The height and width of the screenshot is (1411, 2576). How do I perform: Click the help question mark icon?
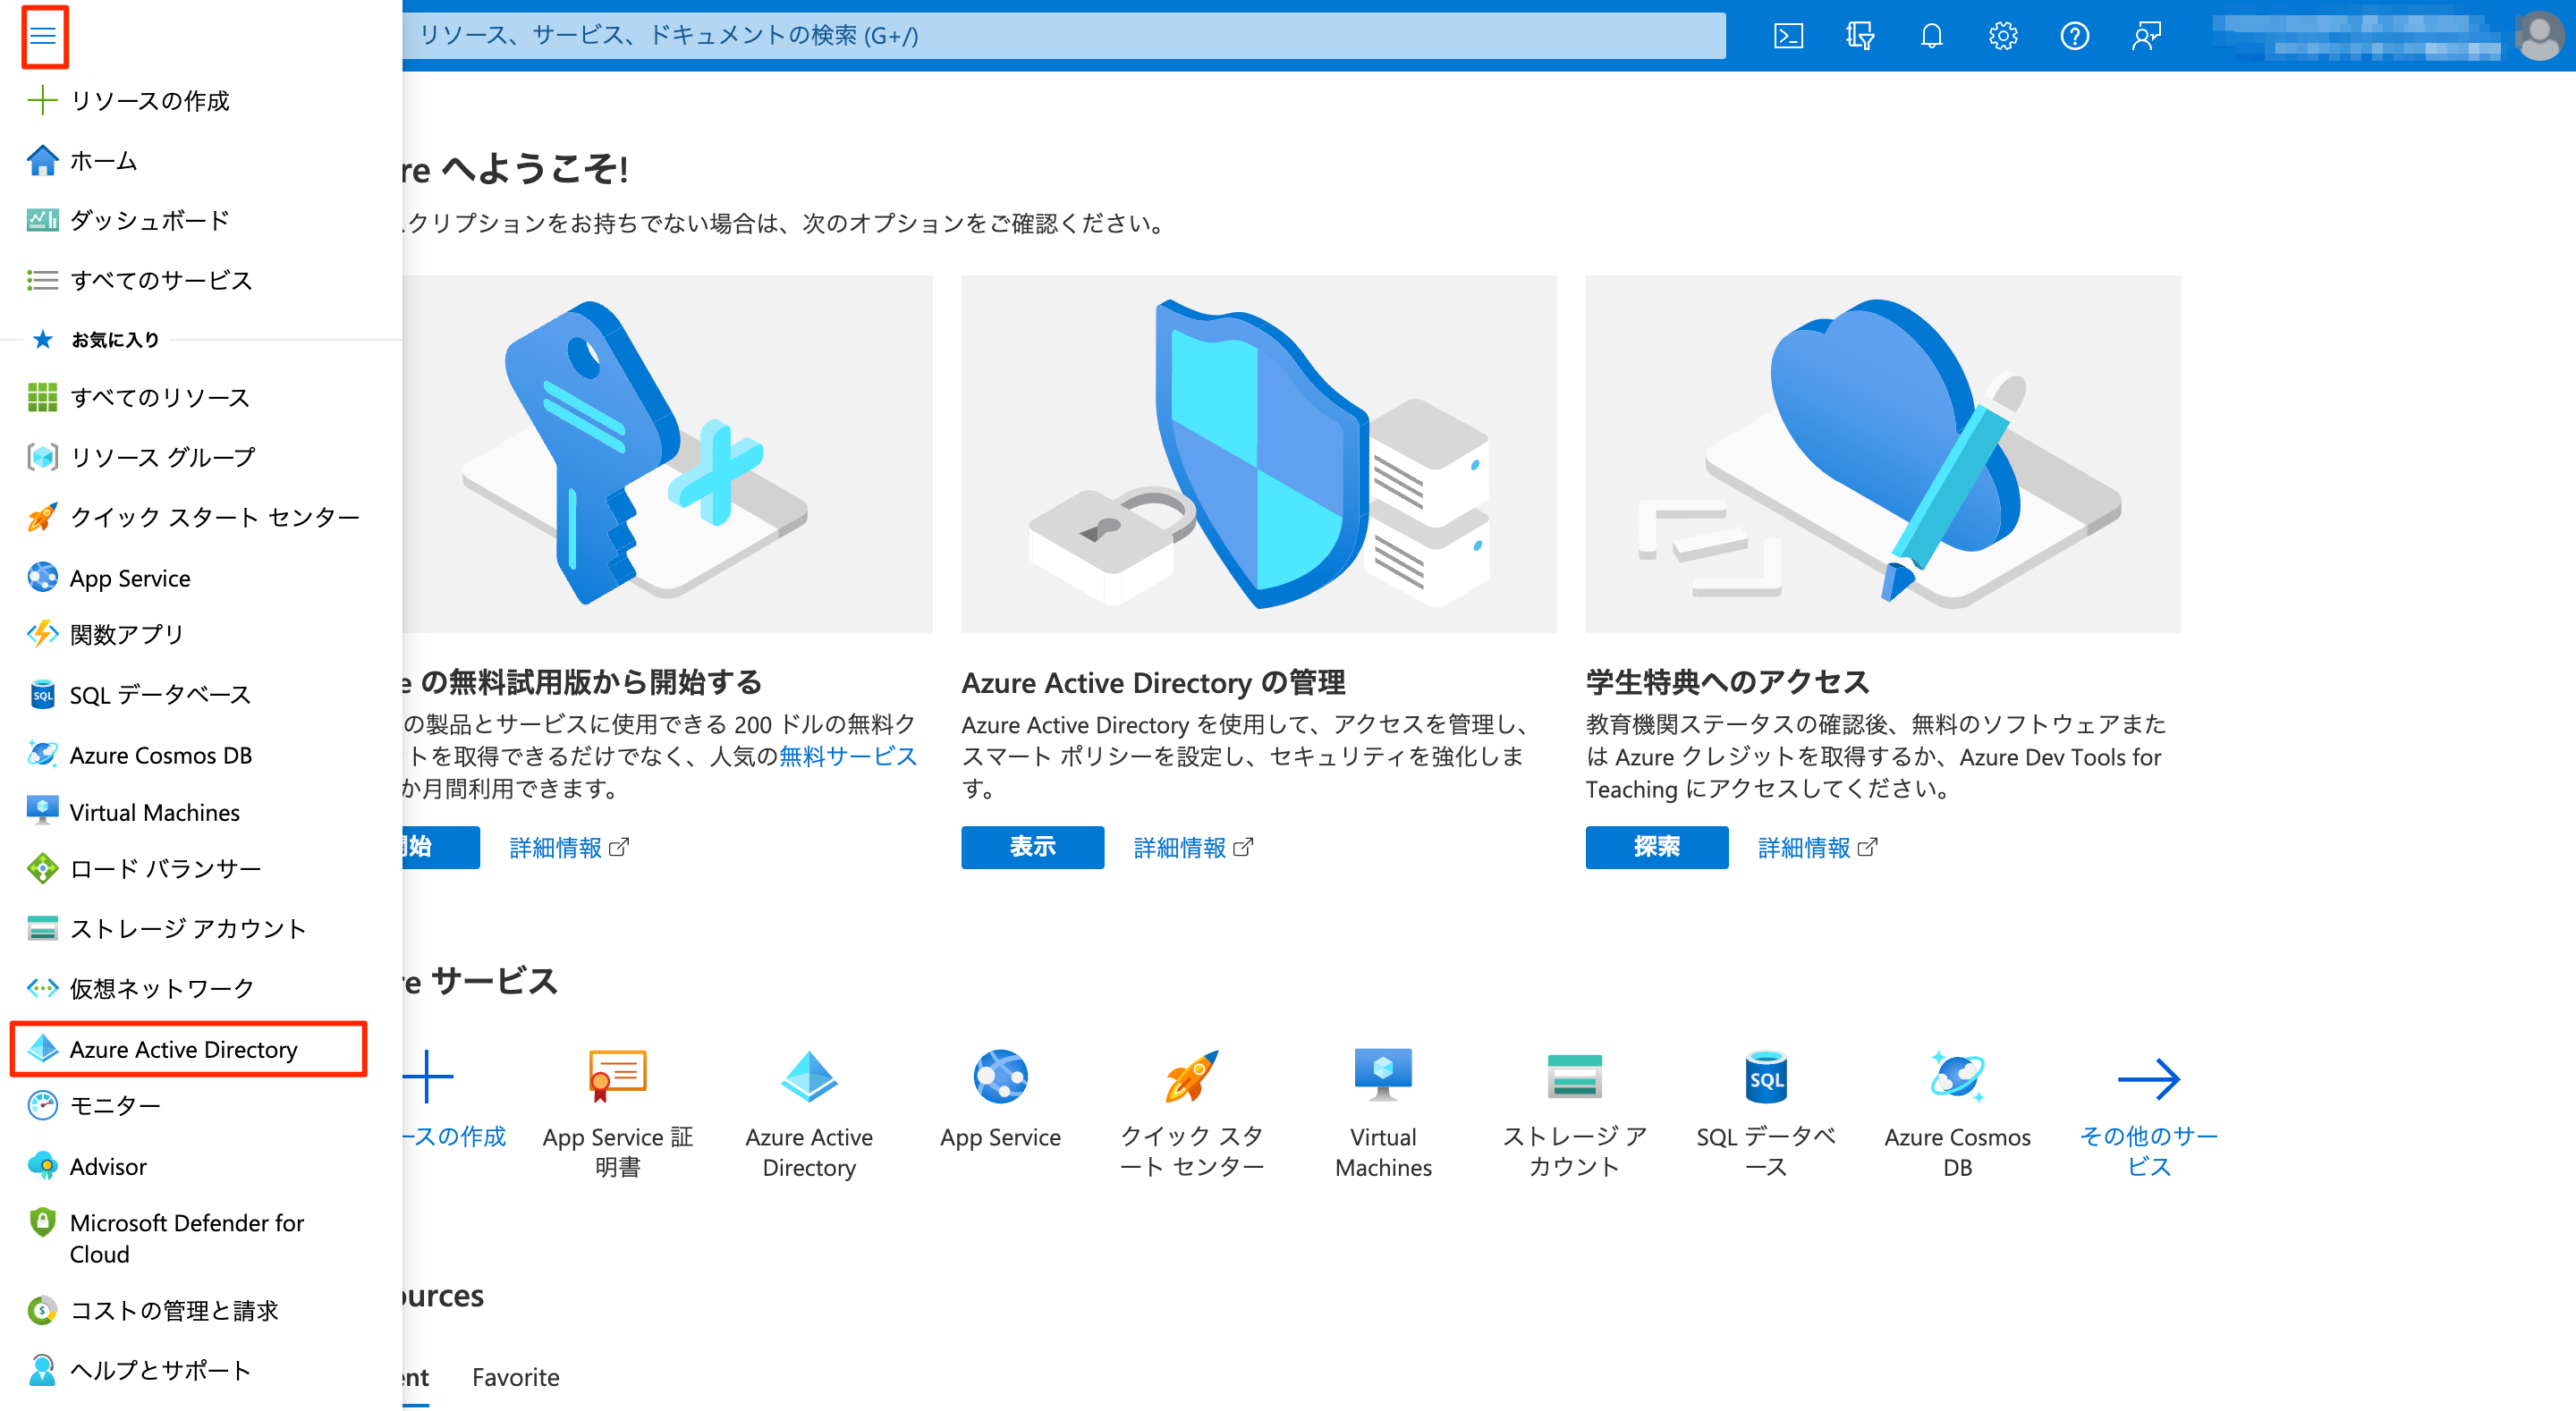click(x=2074, y=37)
